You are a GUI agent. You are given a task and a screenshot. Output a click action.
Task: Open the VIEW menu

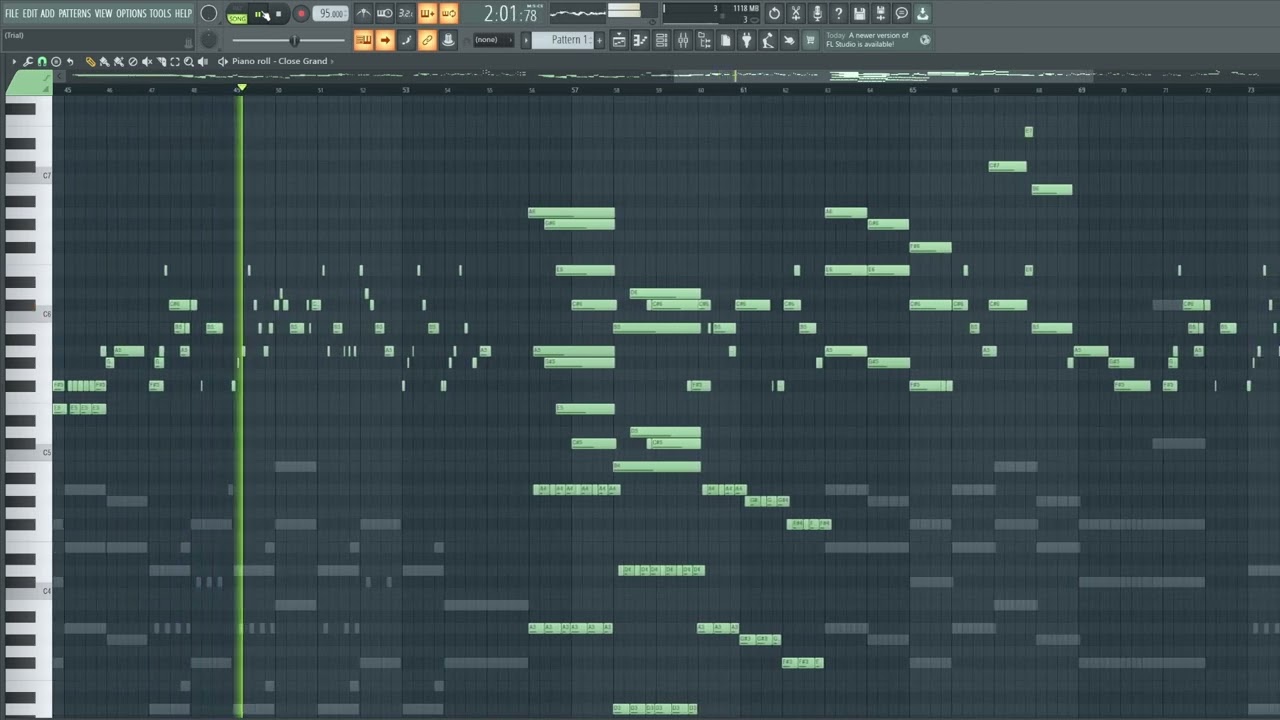pos(103,14)
